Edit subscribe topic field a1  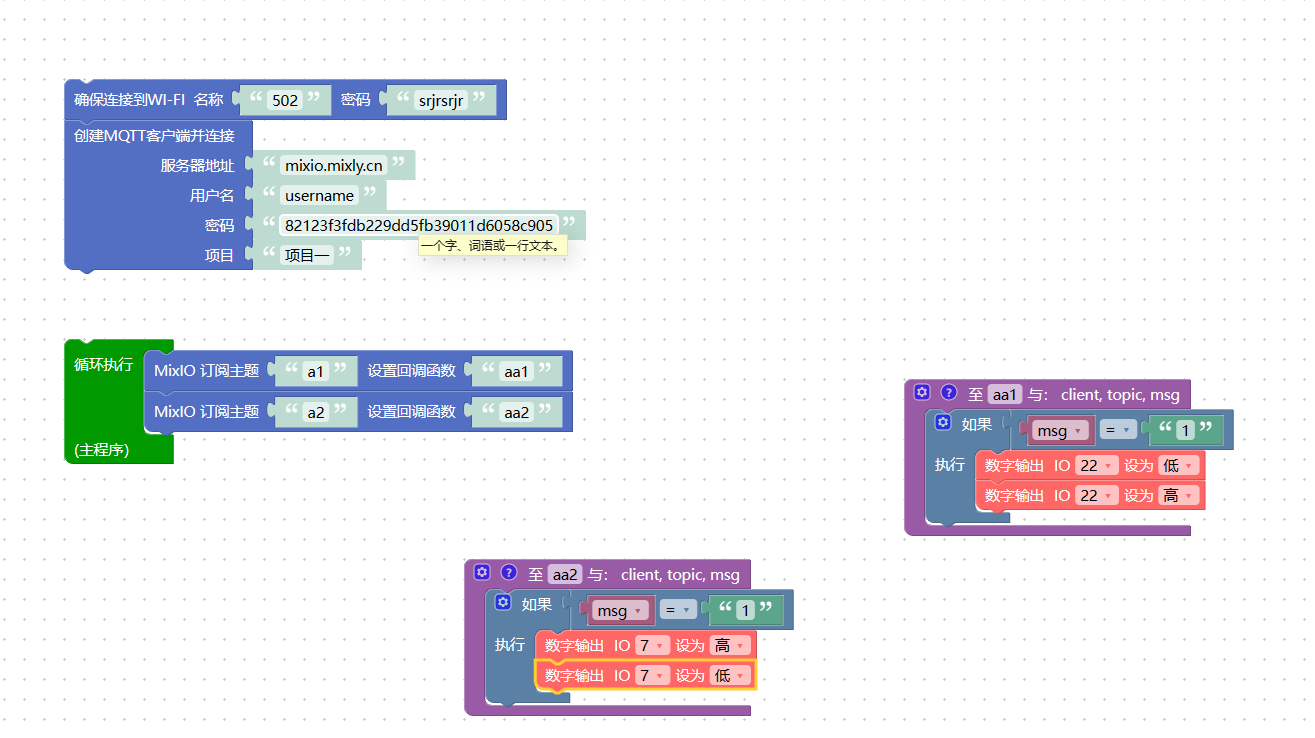316,371
